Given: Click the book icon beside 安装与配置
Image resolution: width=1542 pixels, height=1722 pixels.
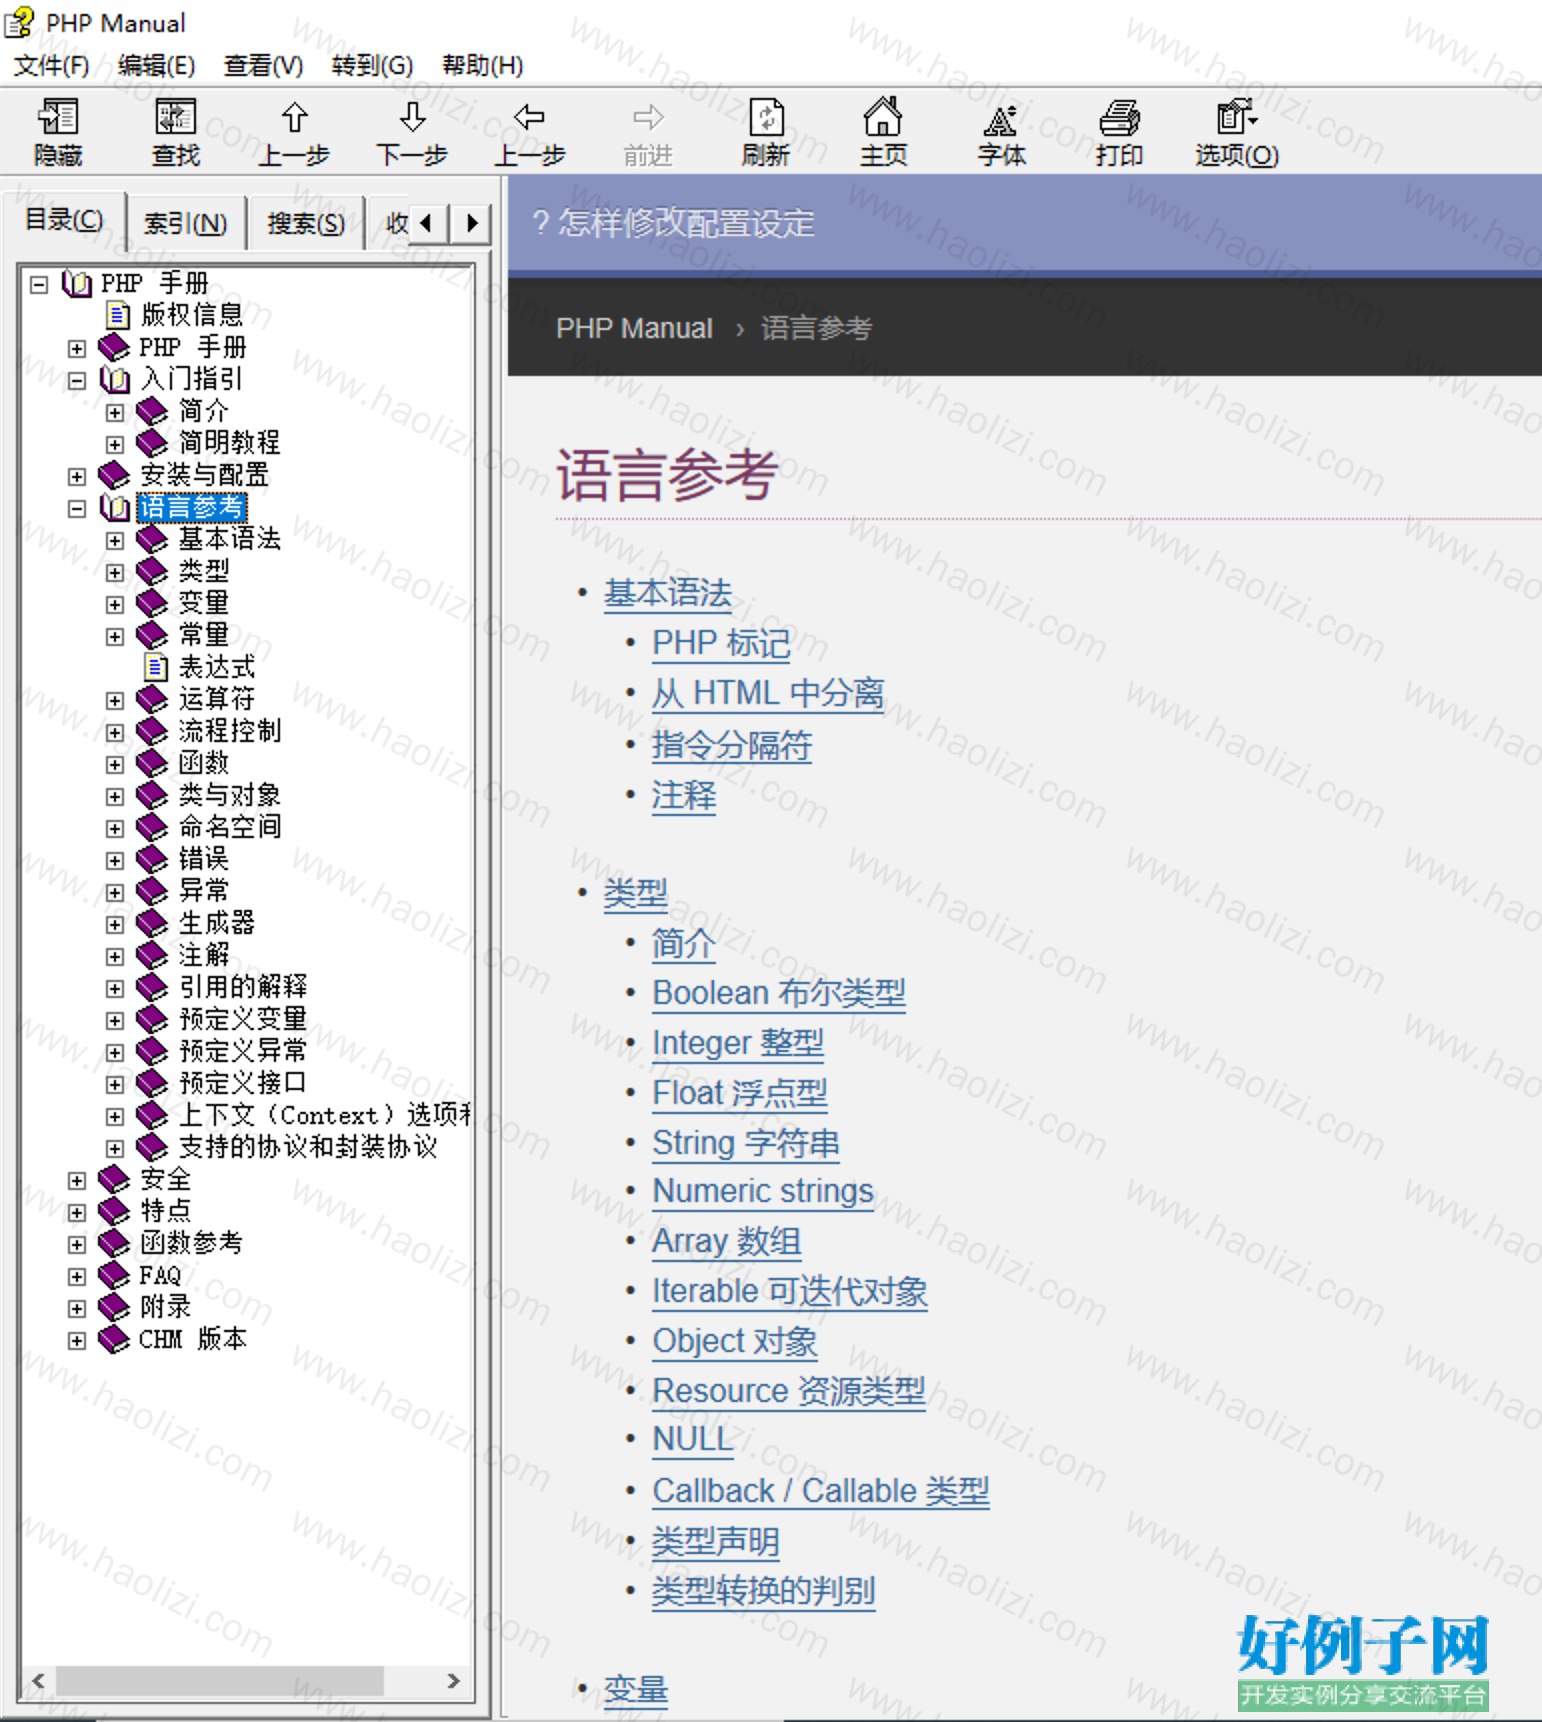Looking at the screenshot, I should tap(114, 475).
